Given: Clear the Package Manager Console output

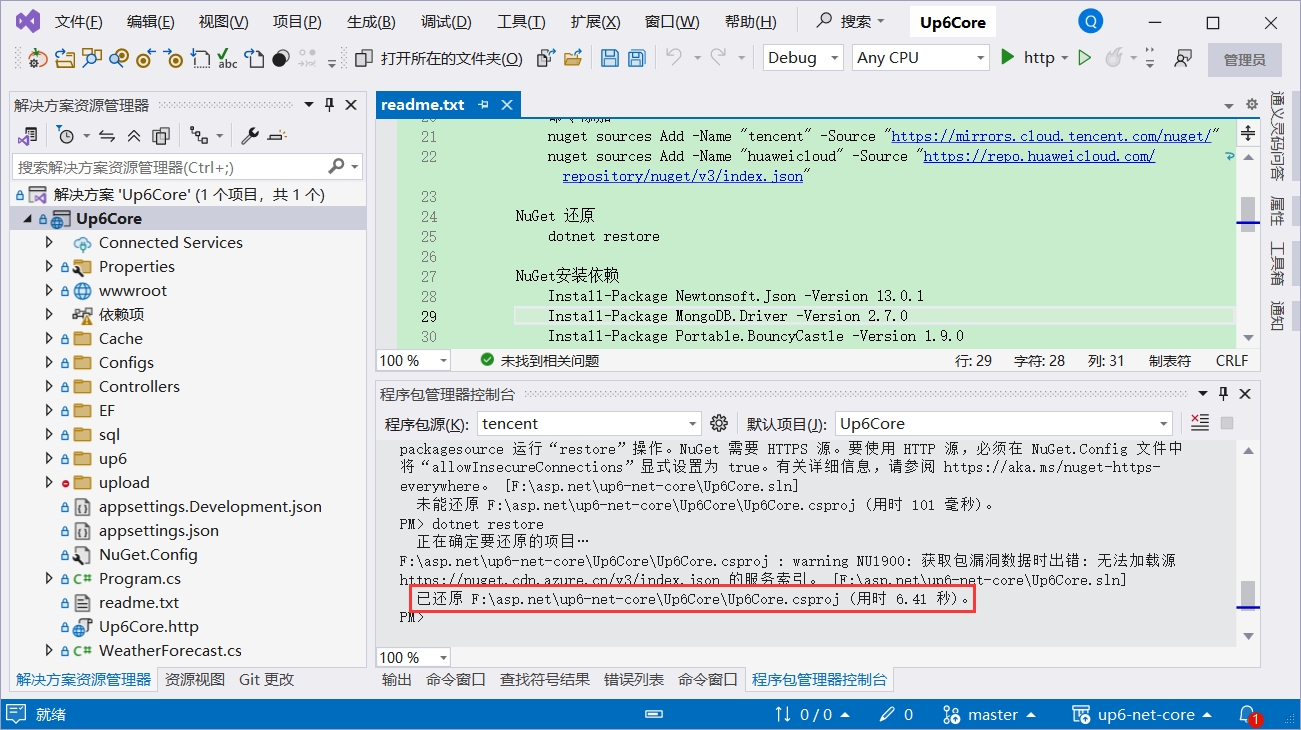Looking at the screenshot, I should (x=1200, y=423).
